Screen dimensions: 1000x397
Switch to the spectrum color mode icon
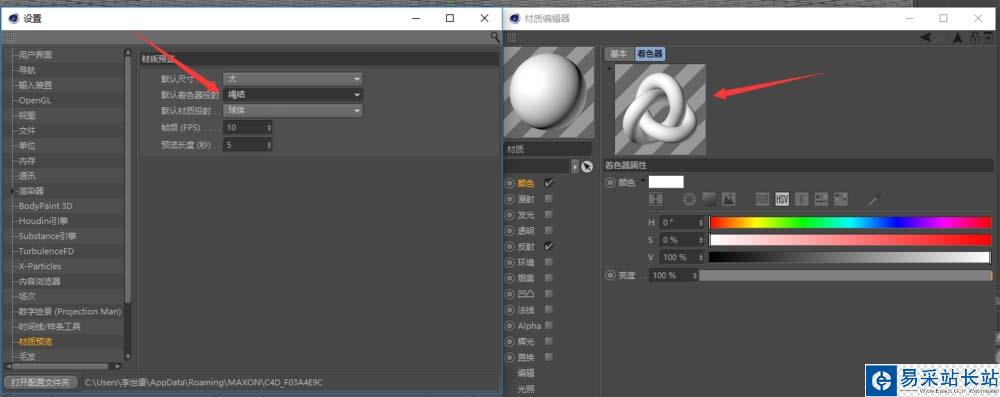point(709,199)
